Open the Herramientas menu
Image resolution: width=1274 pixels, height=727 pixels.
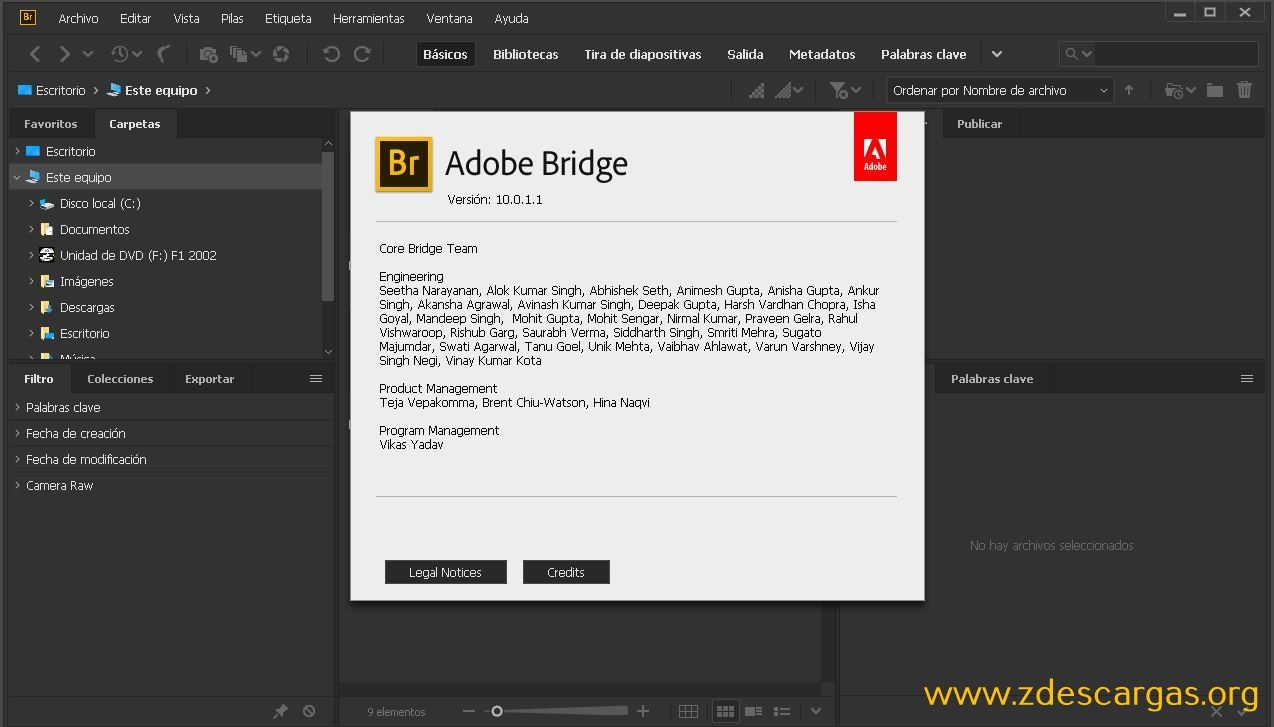368,18
